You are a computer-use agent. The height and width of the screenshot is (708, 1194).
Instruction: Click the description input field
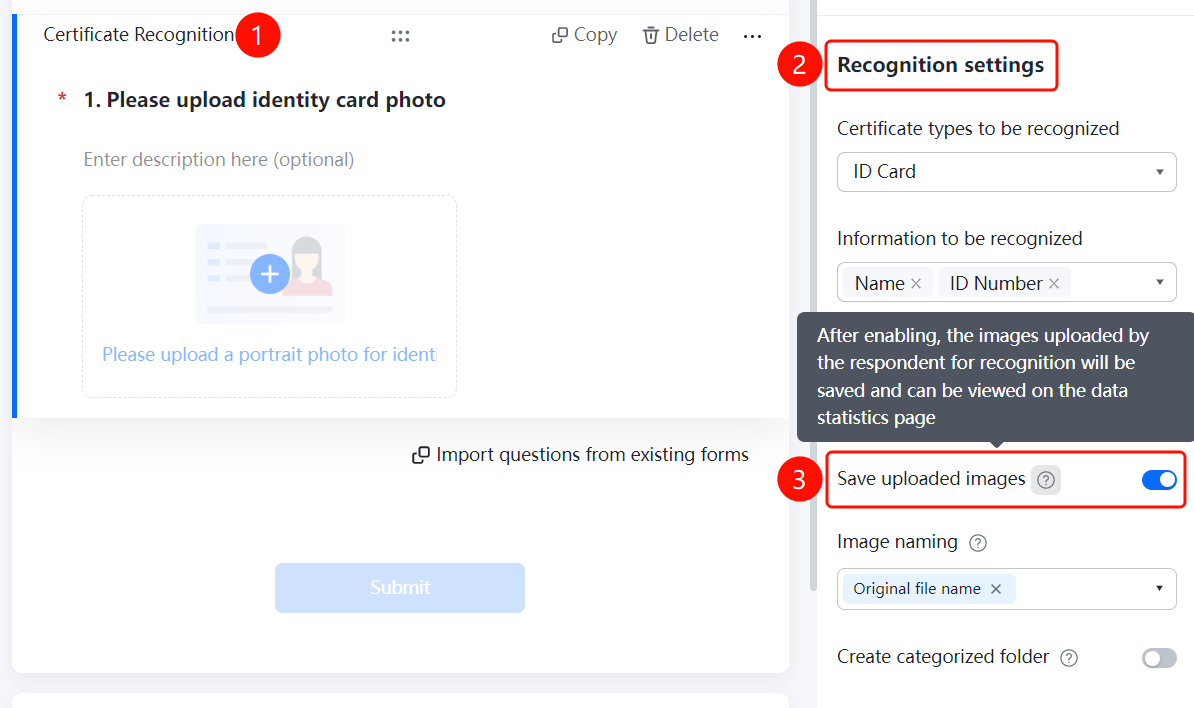click(x=219, y=160)
